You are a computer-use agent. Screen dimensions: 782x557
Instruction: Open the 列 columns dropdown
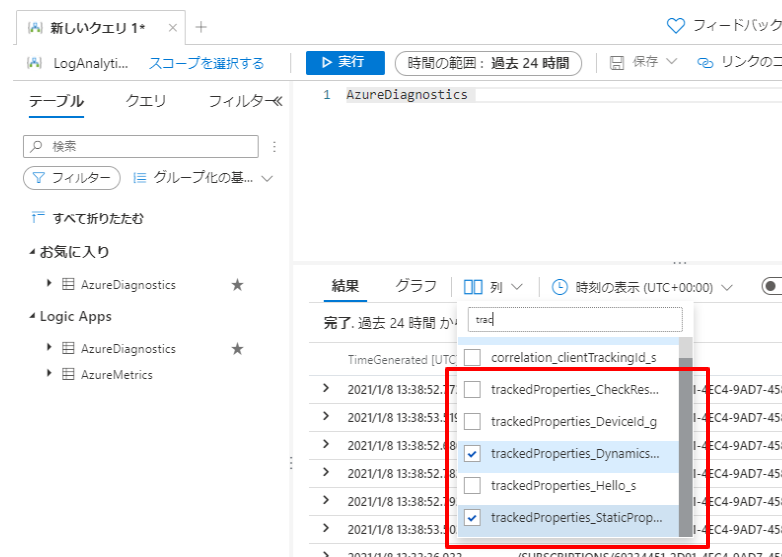click(493, 287)
